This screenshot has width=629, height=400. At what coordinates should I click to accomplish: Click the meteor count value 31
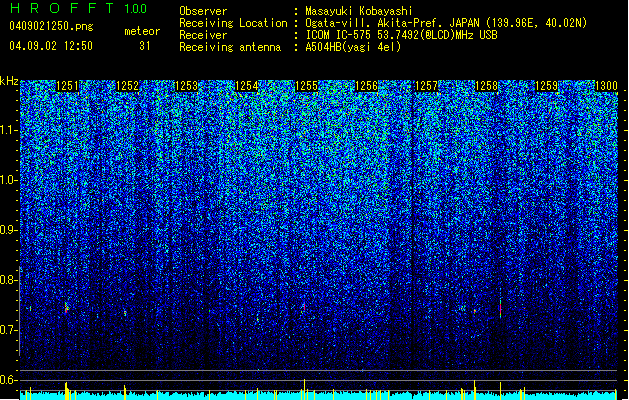pyautogui.click(x=144, y=46)
